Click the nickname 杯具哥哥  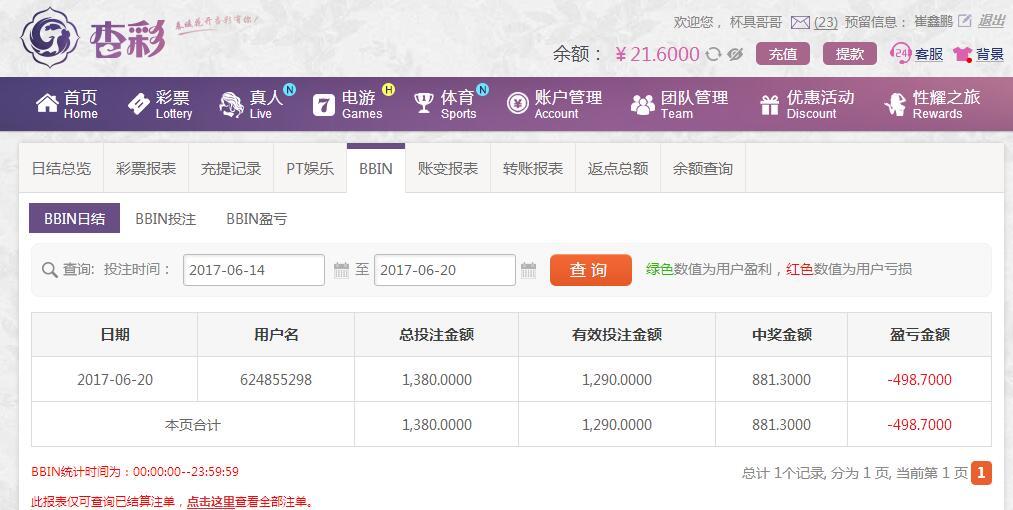coord(756,22)
